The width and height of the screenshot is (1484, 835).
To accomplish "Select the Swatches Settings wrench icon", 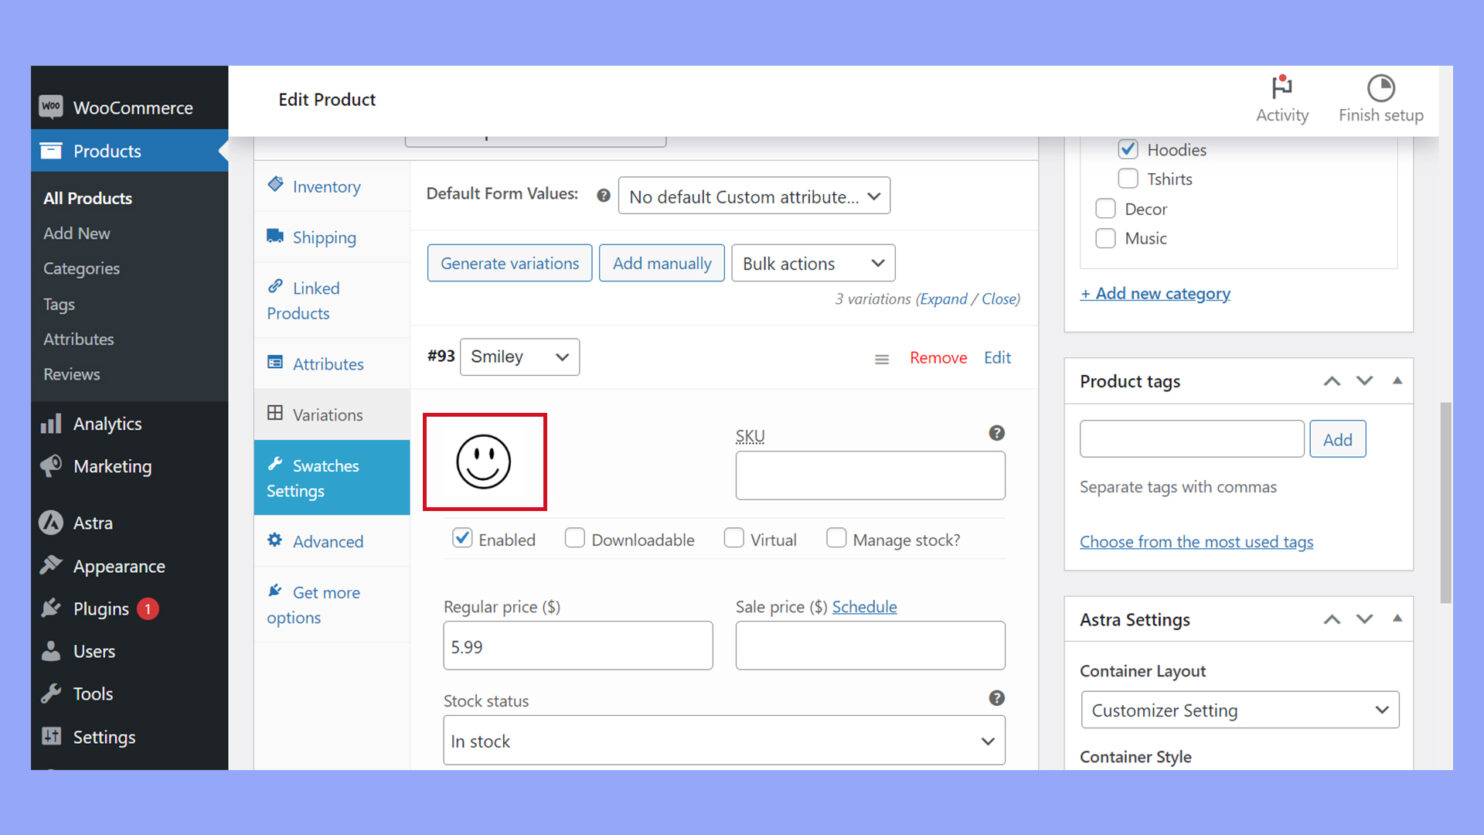I will [275, 464].
